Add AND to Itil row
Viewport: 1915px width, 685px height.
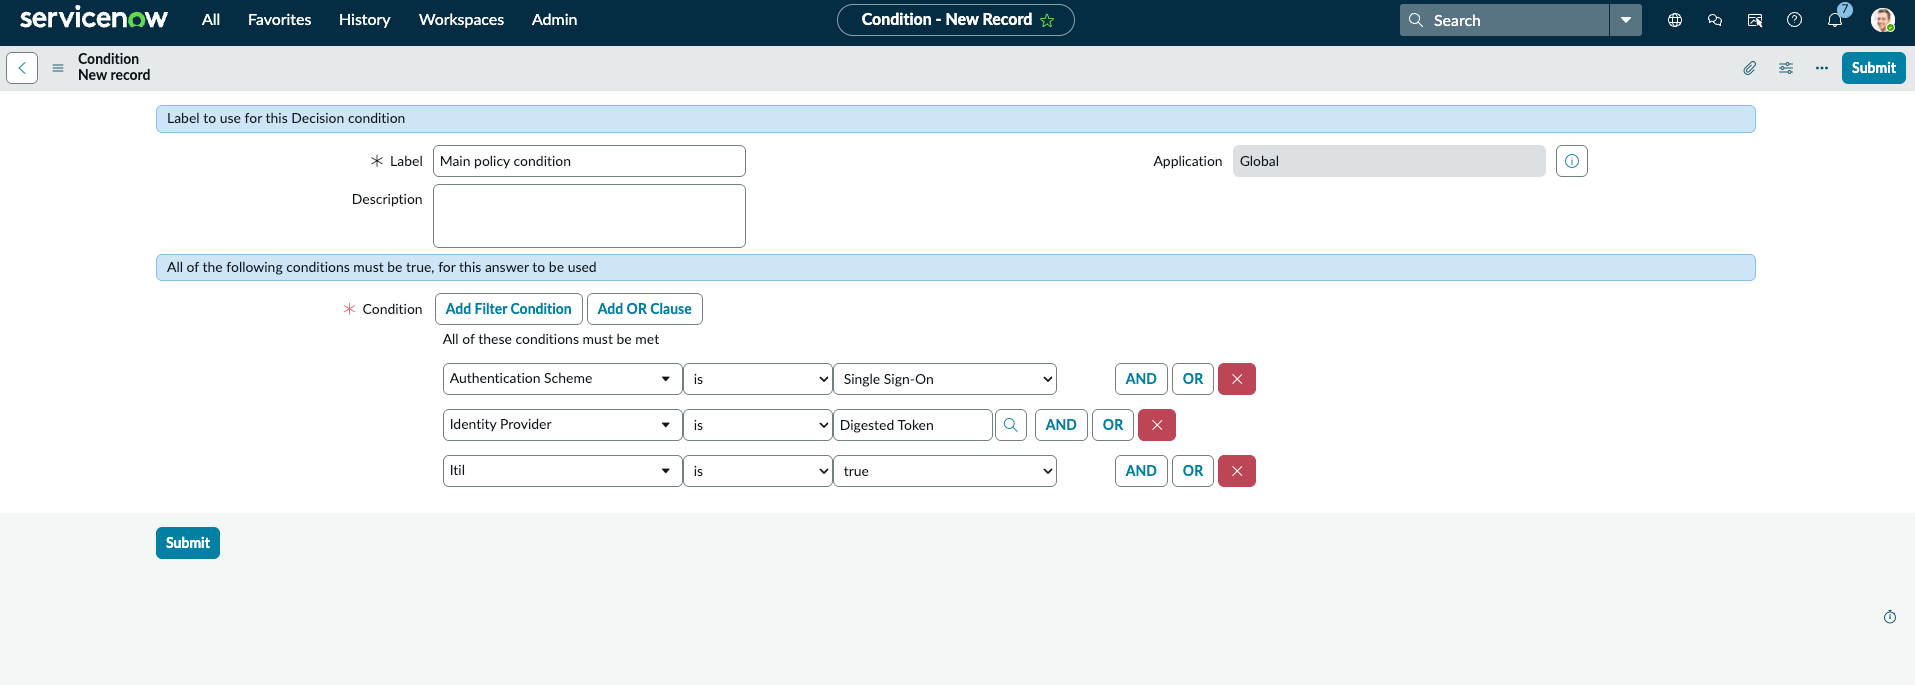coord(1141,471)
